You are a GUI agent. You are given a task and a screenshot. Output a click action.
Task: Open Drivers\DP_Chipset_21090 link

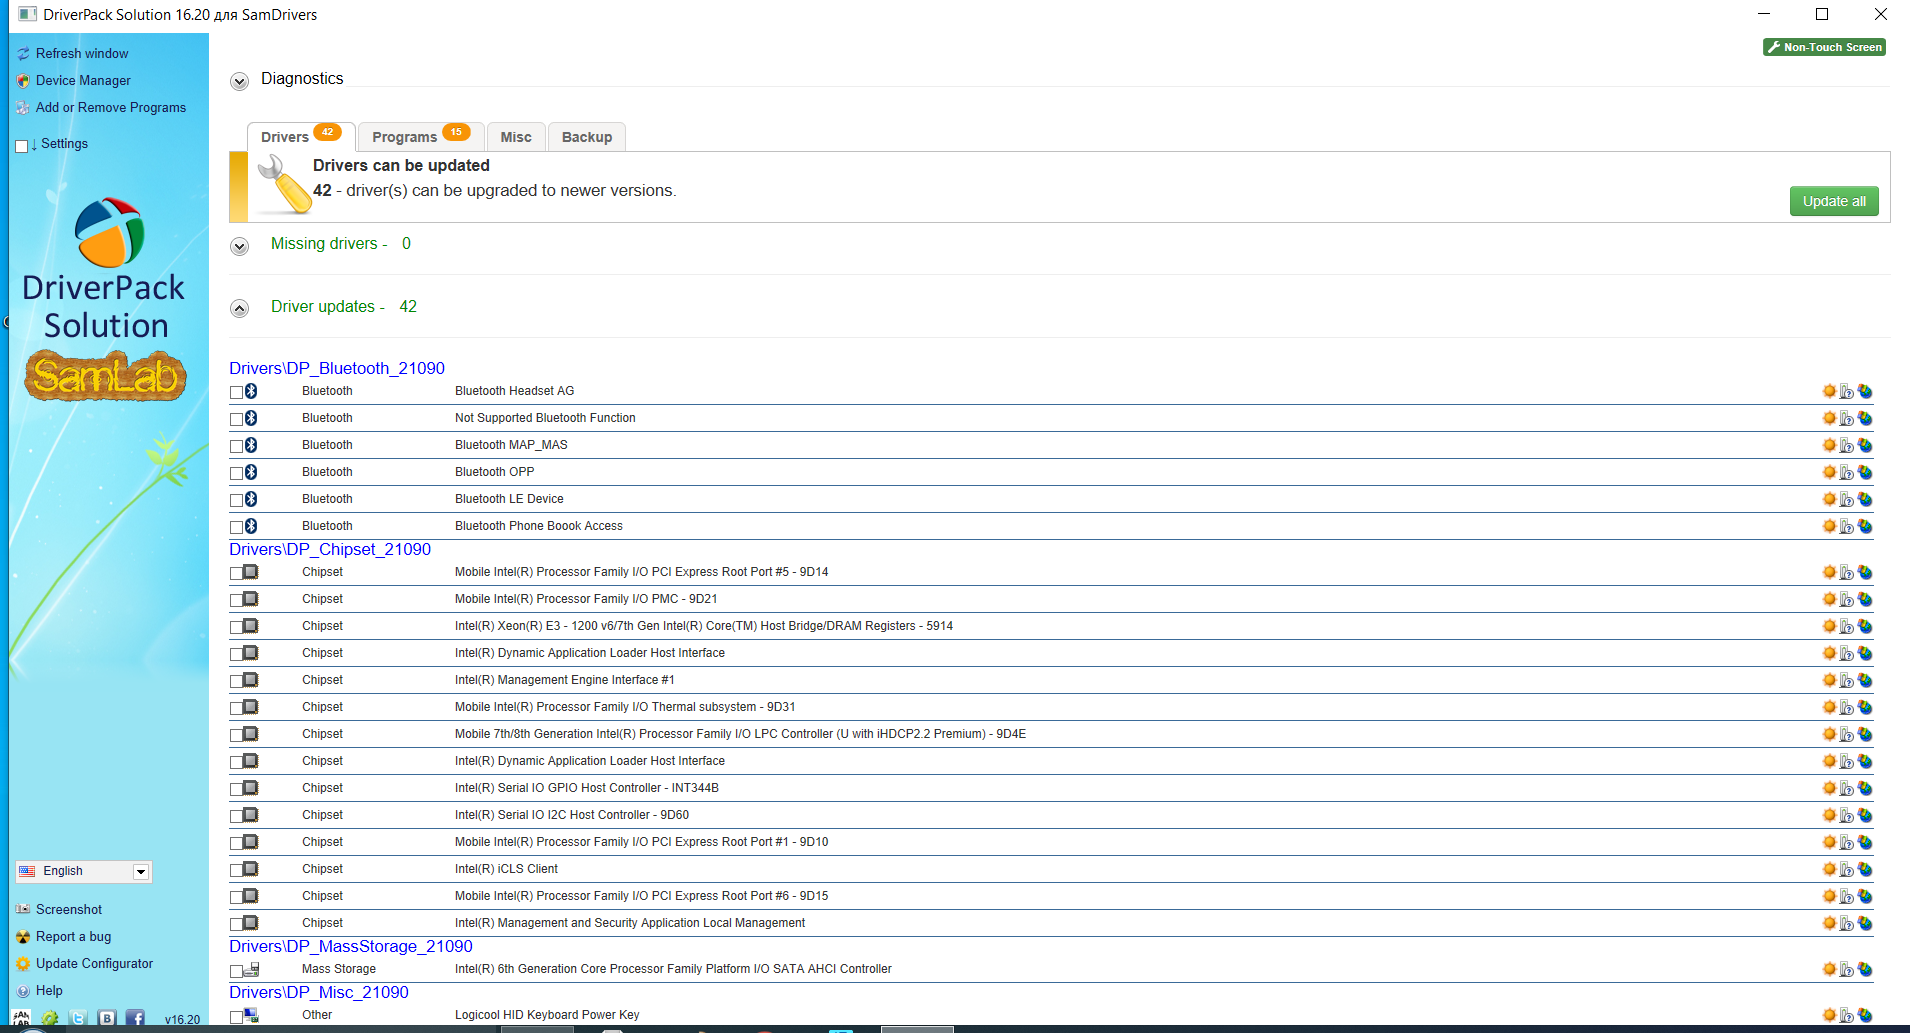point(330,549)
